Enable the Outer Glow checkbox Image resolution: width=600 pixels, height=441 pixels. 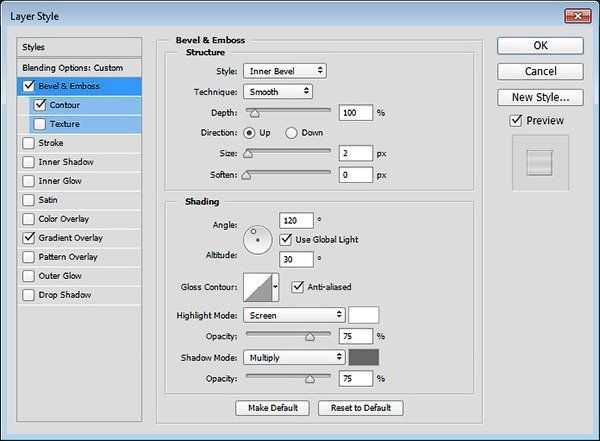coord(28,276)
